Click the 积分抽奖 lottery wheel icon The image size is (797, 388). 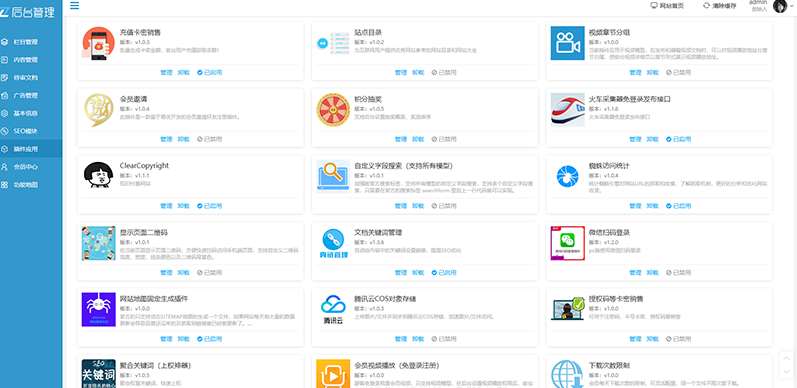pos(333,110)
